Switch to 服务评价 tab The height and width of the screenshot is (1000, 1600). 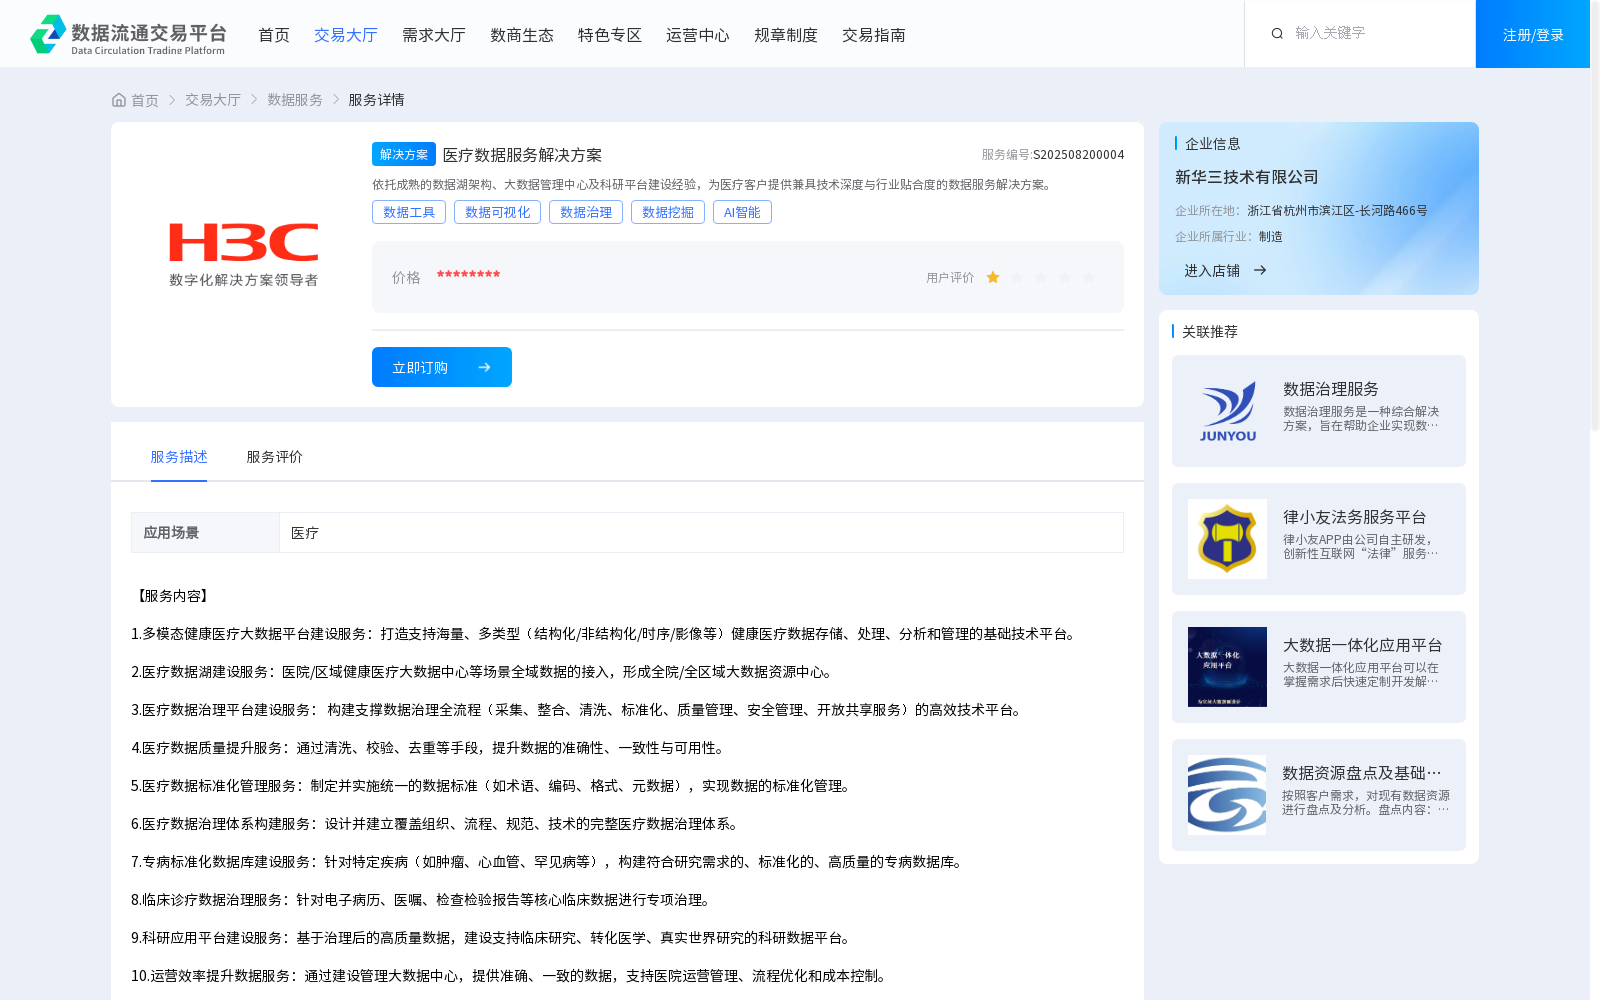click(x=275, y=457)
